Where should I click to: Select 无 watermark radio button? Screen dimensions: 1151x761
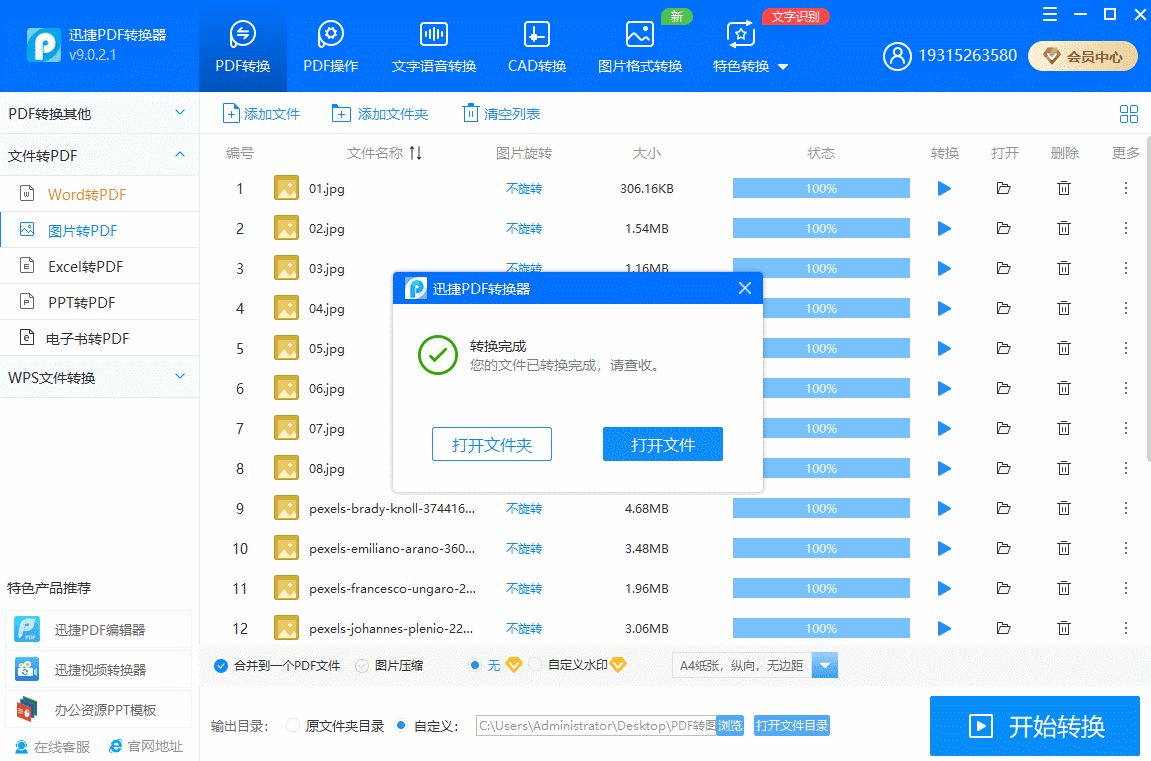(475, 665)
